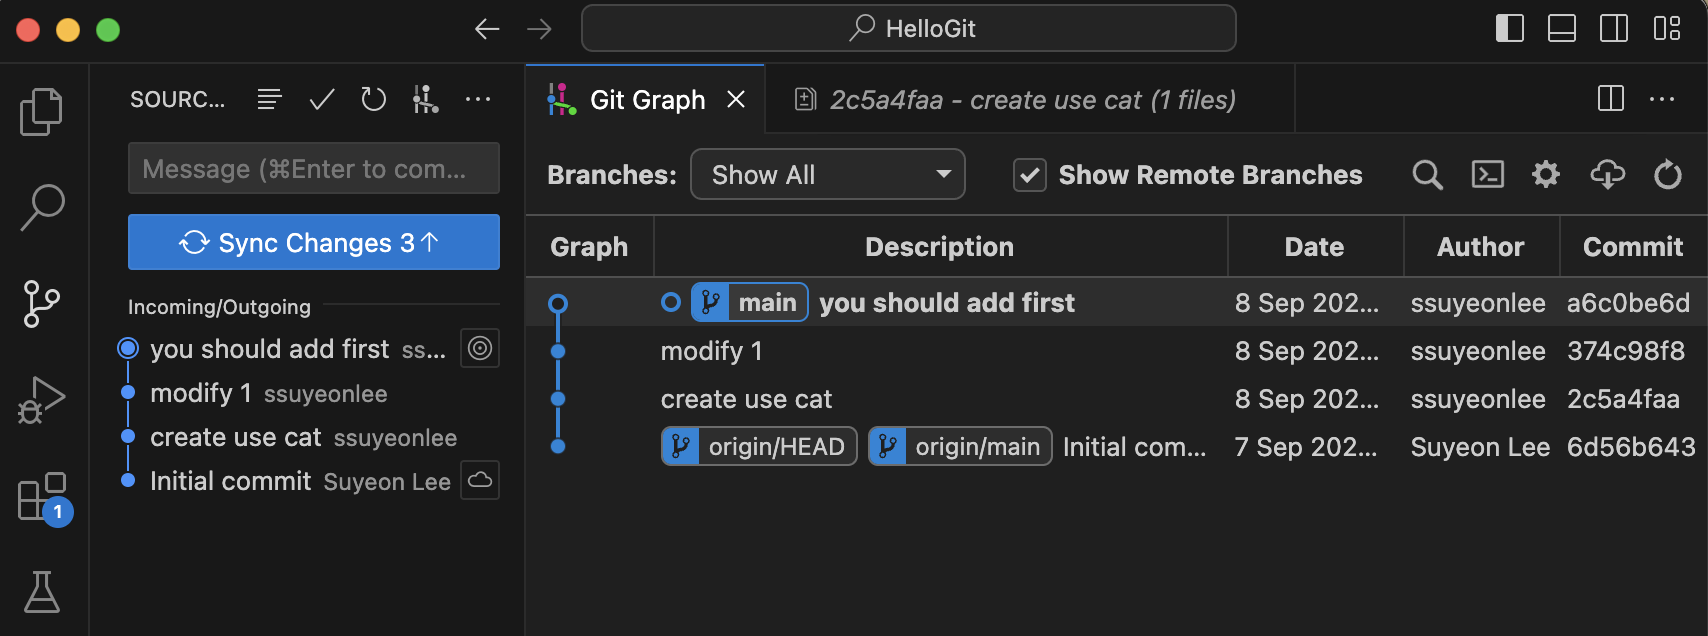This screenshot has height=636, width=1708.
Task: Click the commit checkmark icon
Action: (x=322, y=99)
